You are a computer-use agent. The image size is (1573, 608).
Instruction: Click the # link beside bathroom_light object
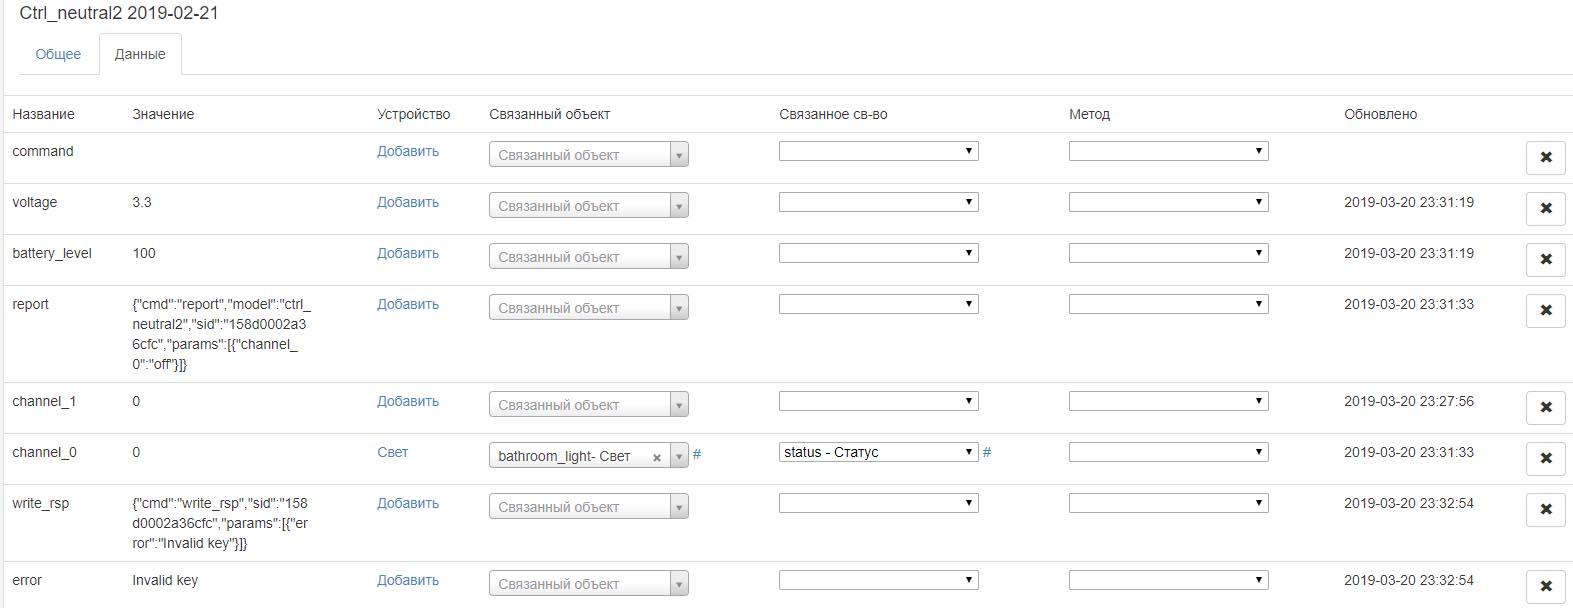697,454
